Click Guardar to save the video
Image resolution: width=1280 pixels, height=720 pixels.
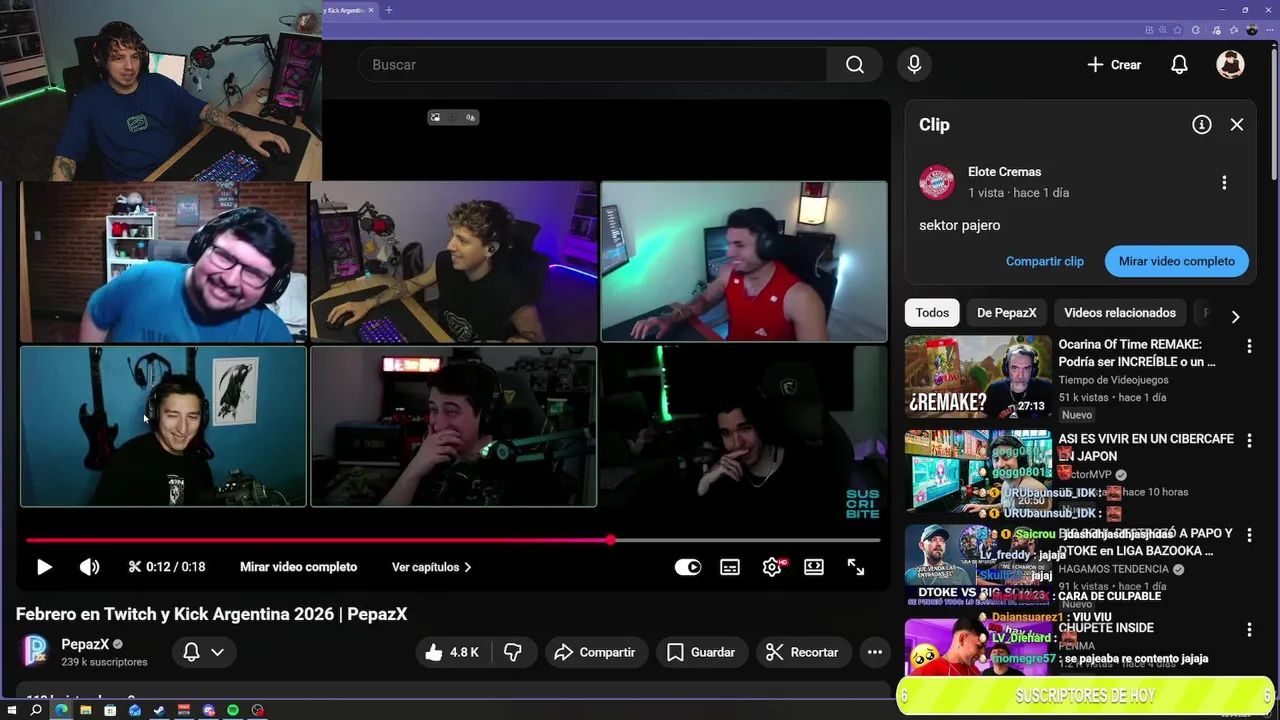701,652
